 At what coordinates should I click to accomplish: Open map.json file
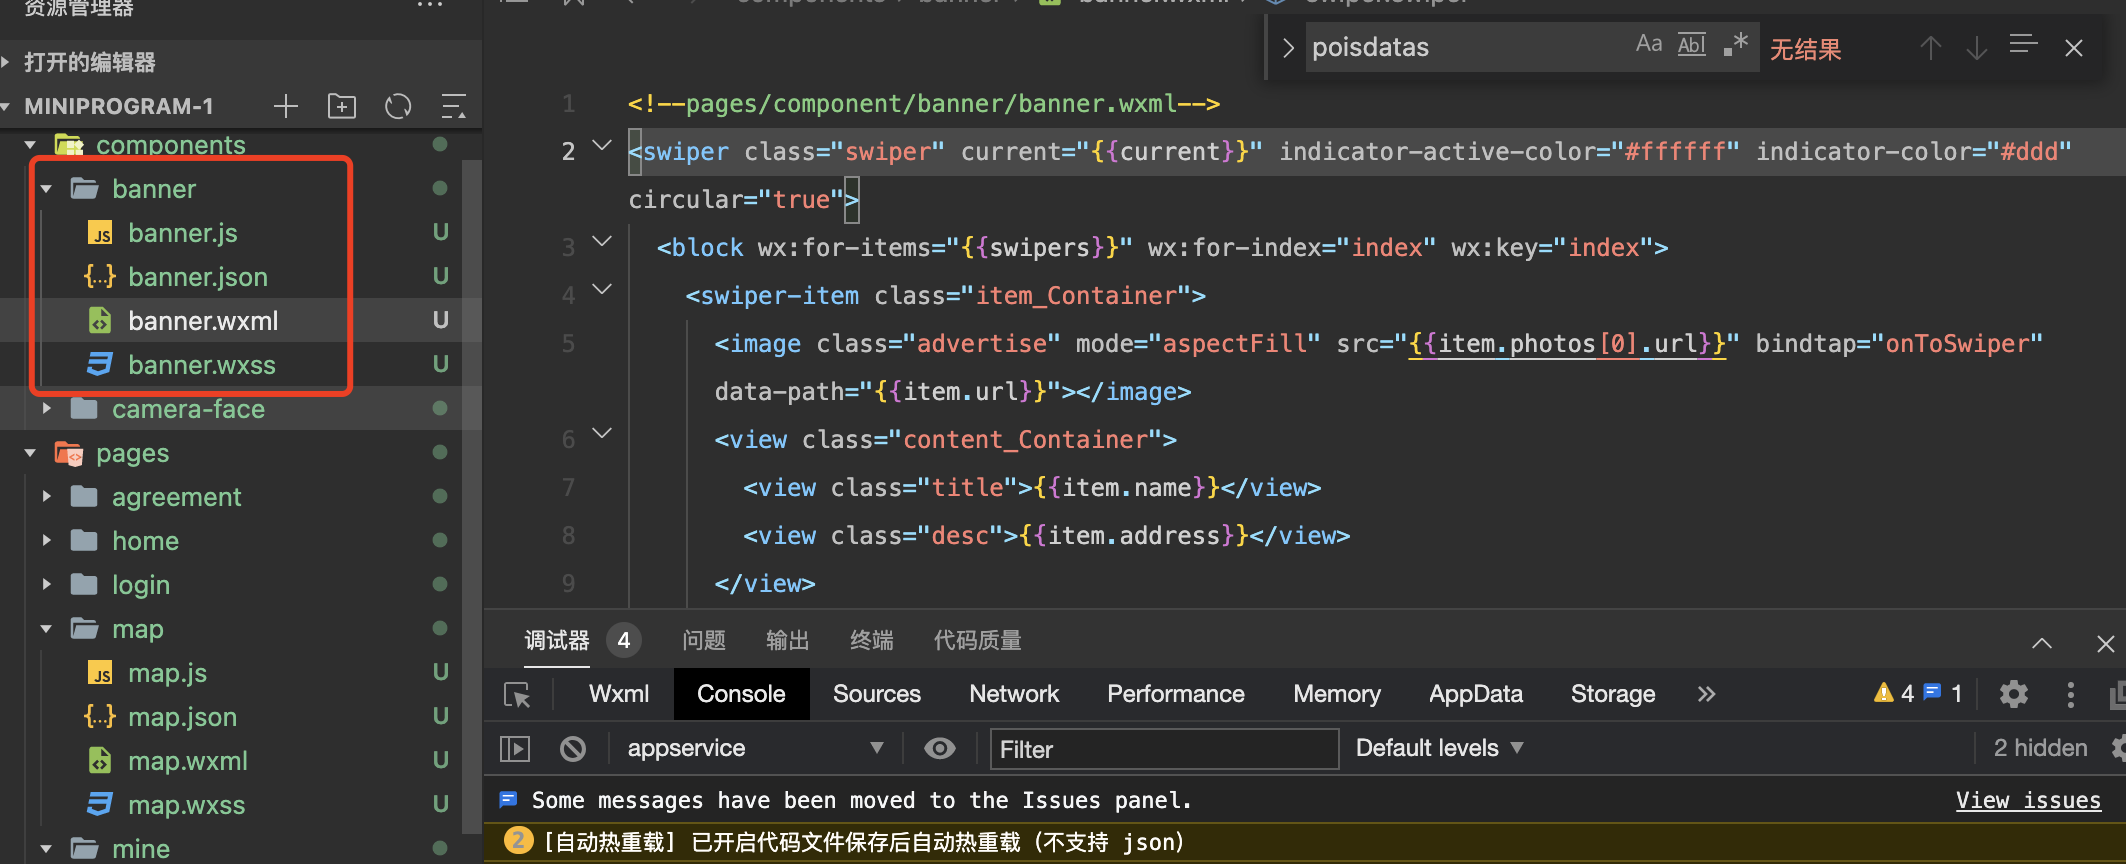click(183, 717)
